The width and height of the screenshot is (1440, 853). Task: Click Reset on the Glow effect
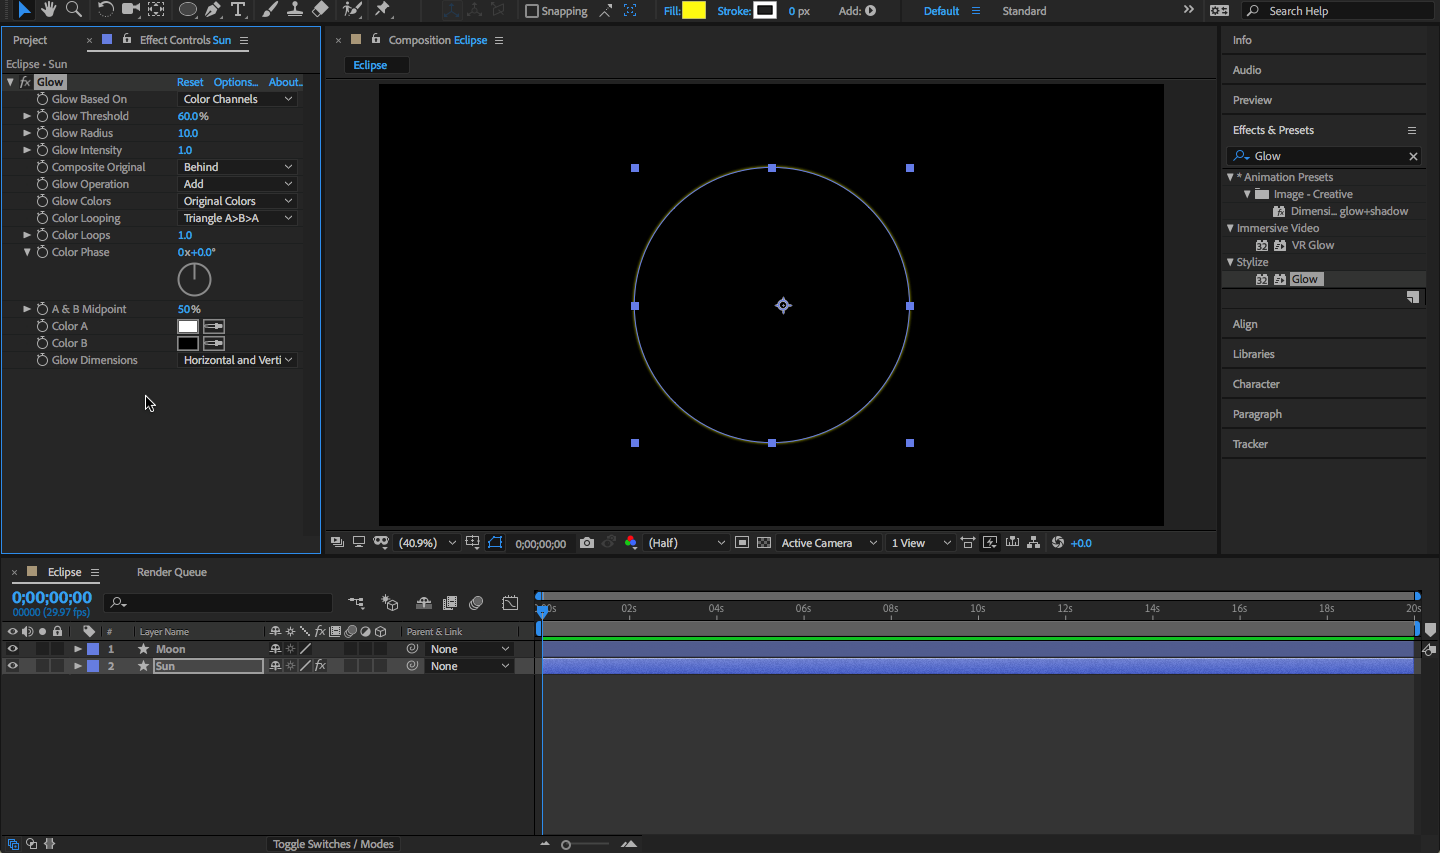tap(190, 82)
